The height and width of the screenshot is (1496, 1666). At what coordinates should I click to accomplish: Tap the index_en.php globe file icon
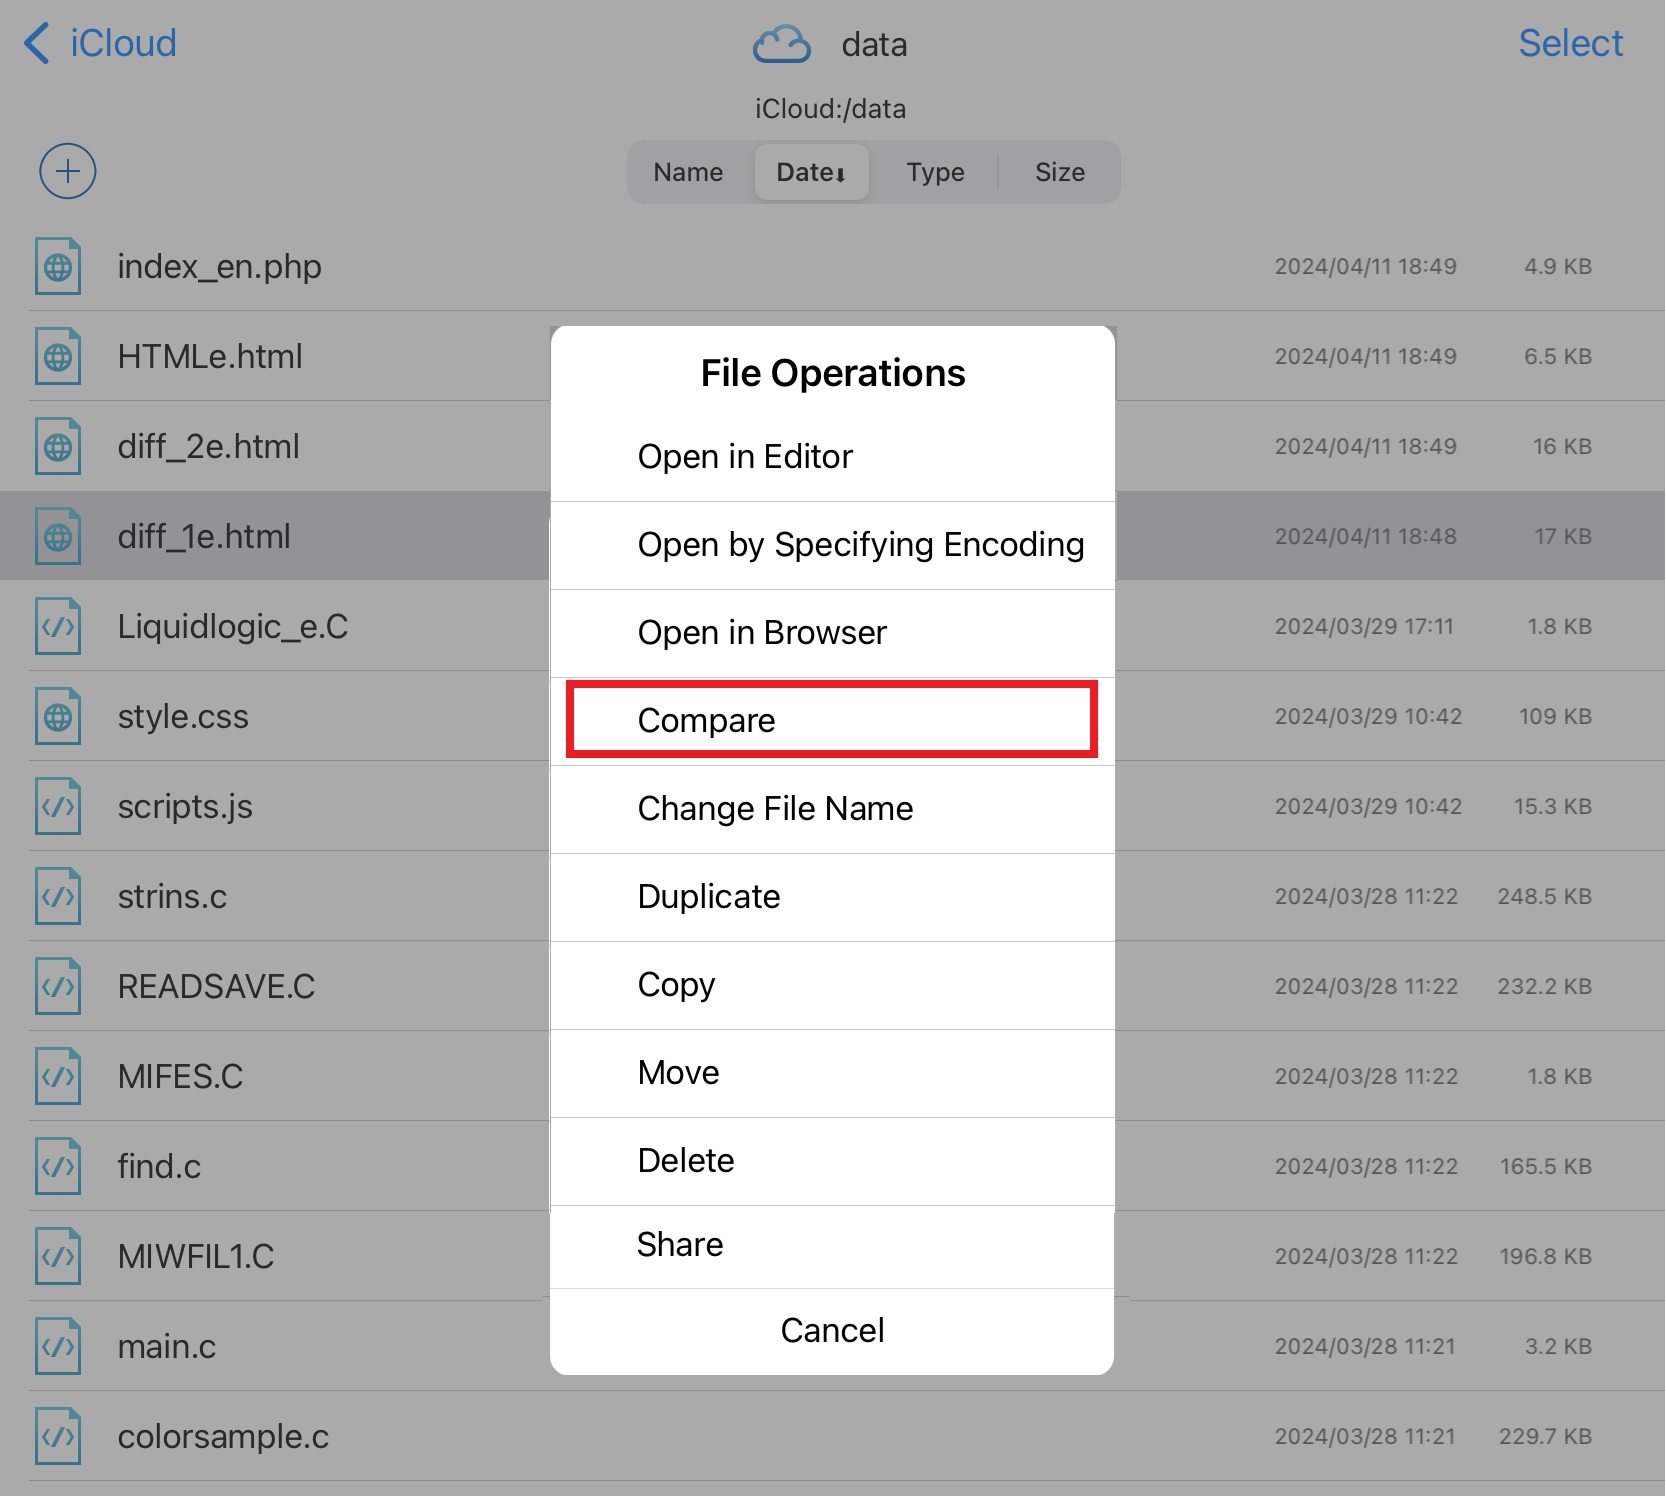tap(58, 267)
